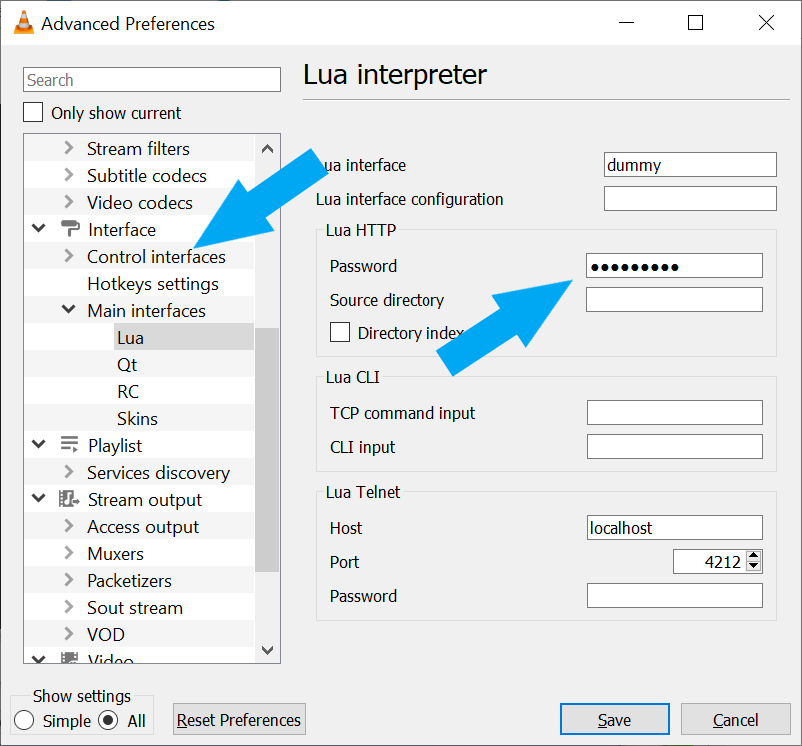This screenshot has width=802, height=746.
Task: Expand the VOD node
Action: [x=69, y=634]
